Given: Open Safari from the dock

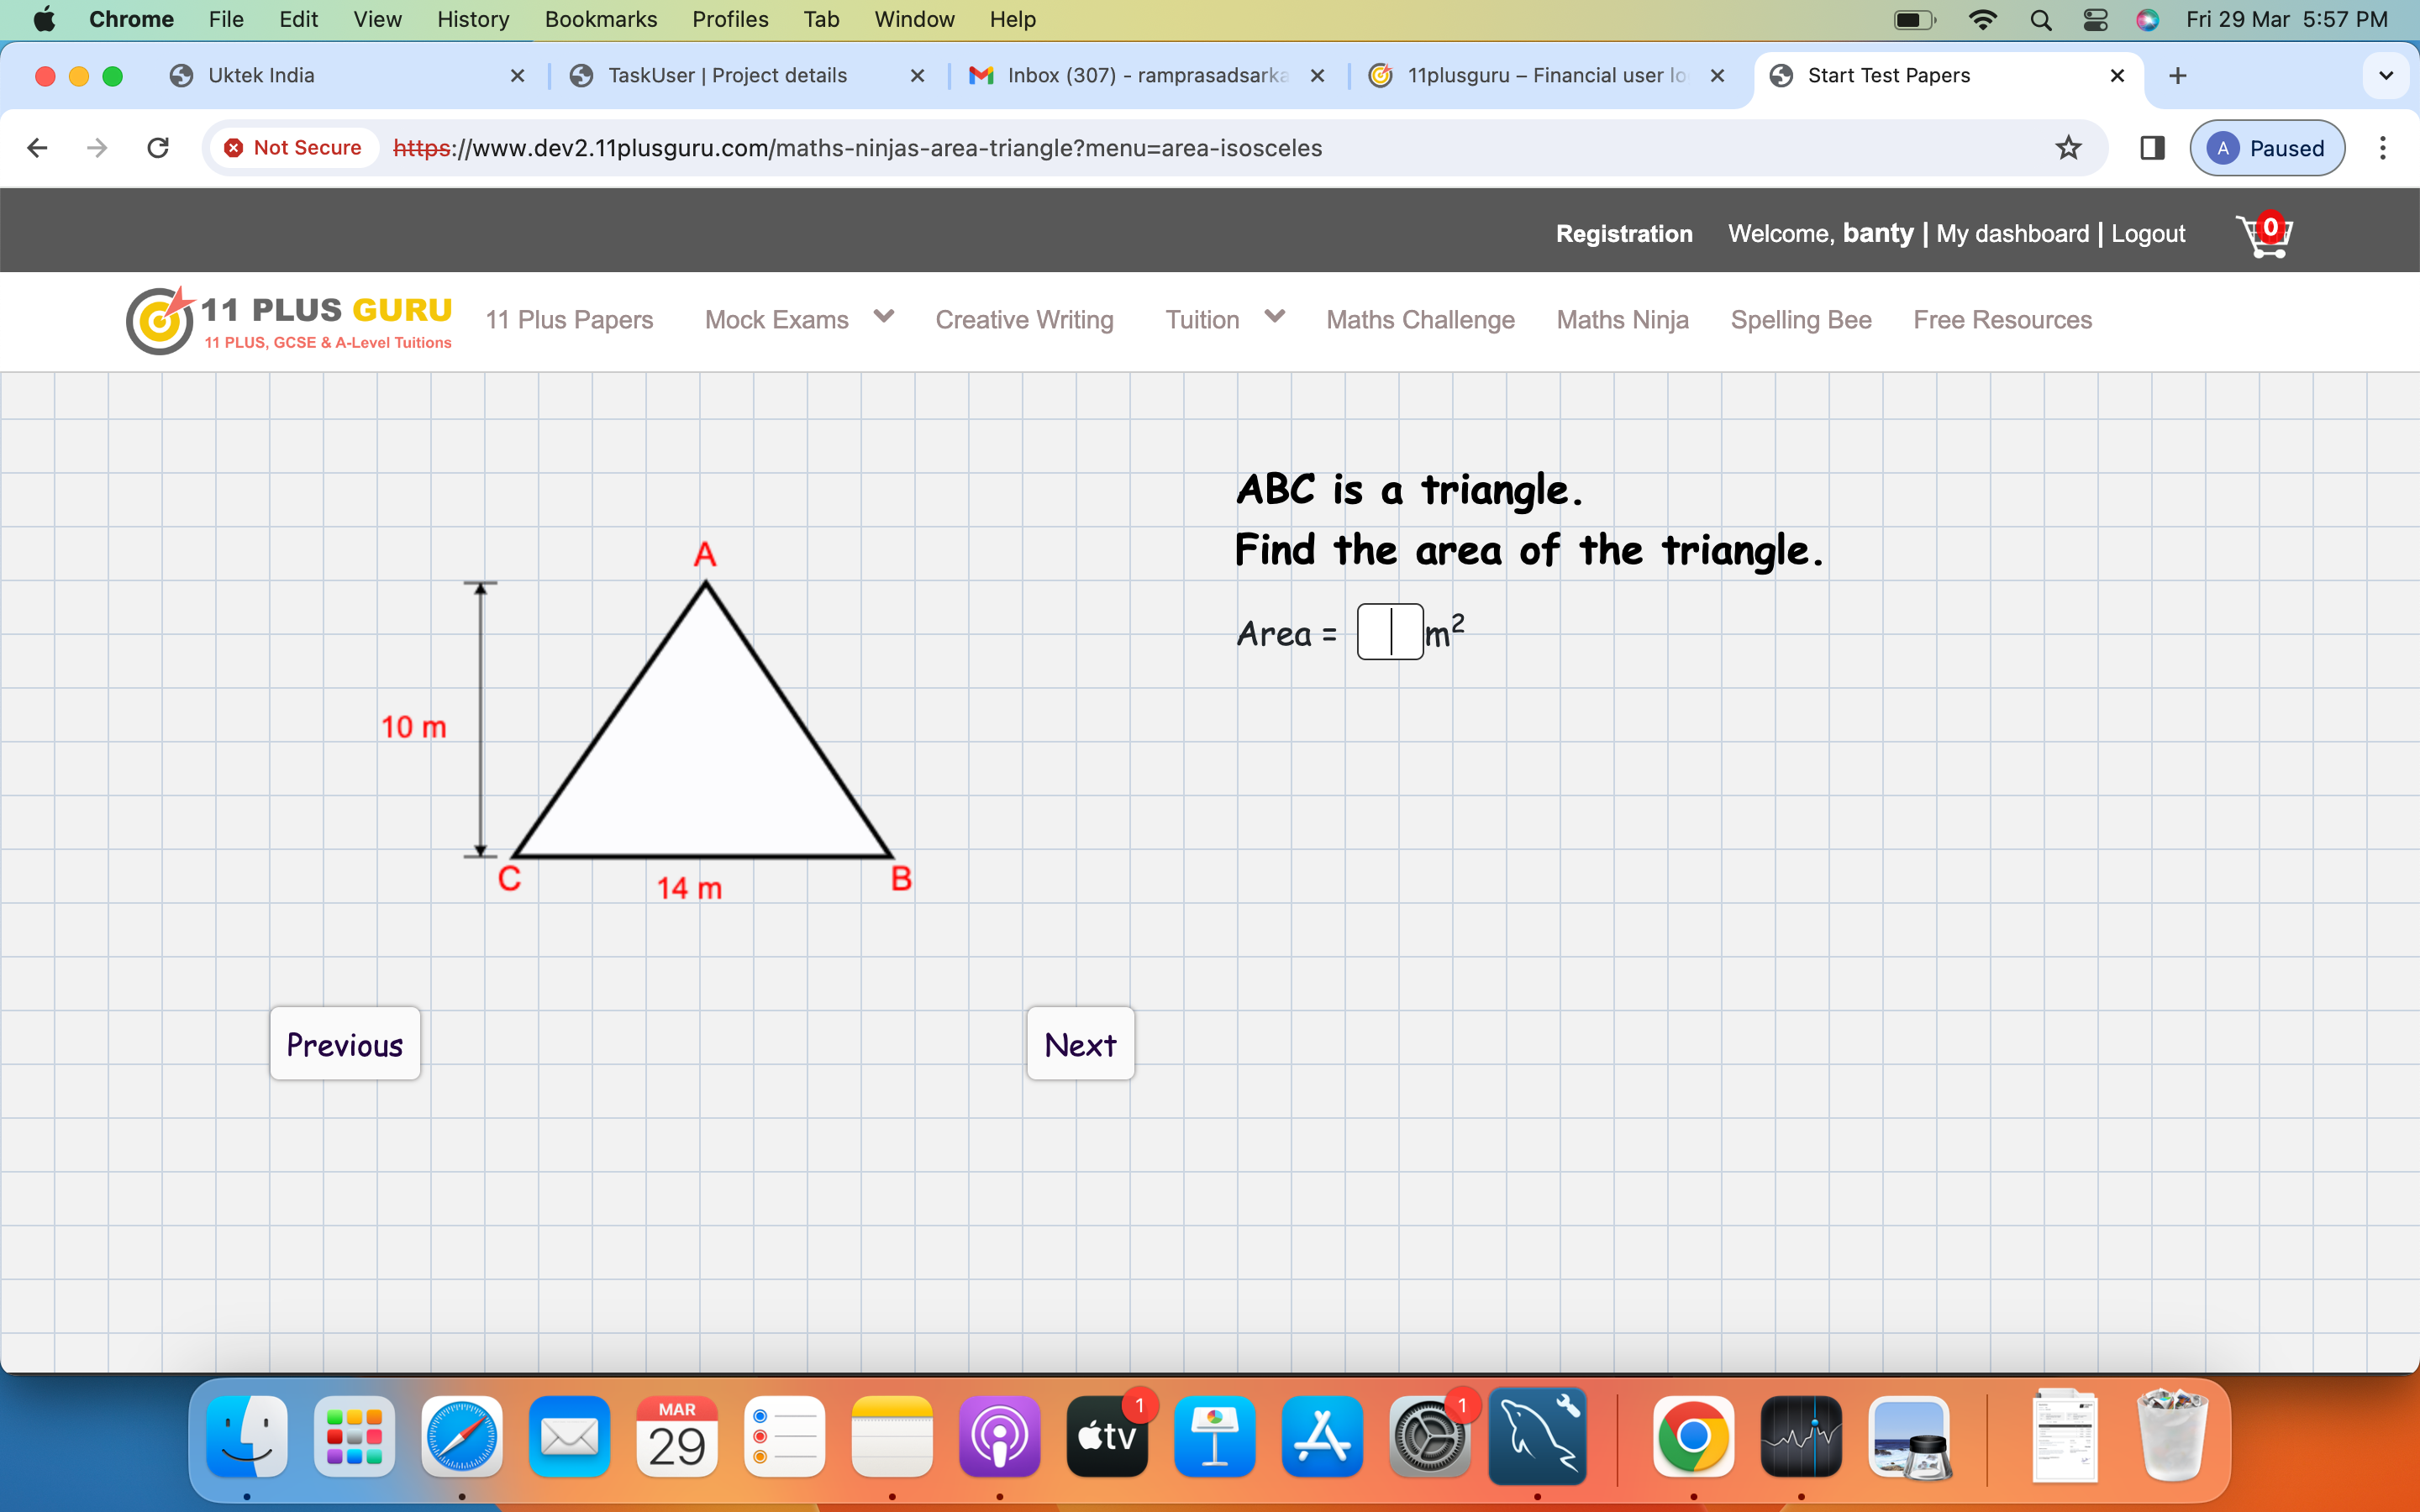Looking at the screenshot, I should [x=461, y=1437].
